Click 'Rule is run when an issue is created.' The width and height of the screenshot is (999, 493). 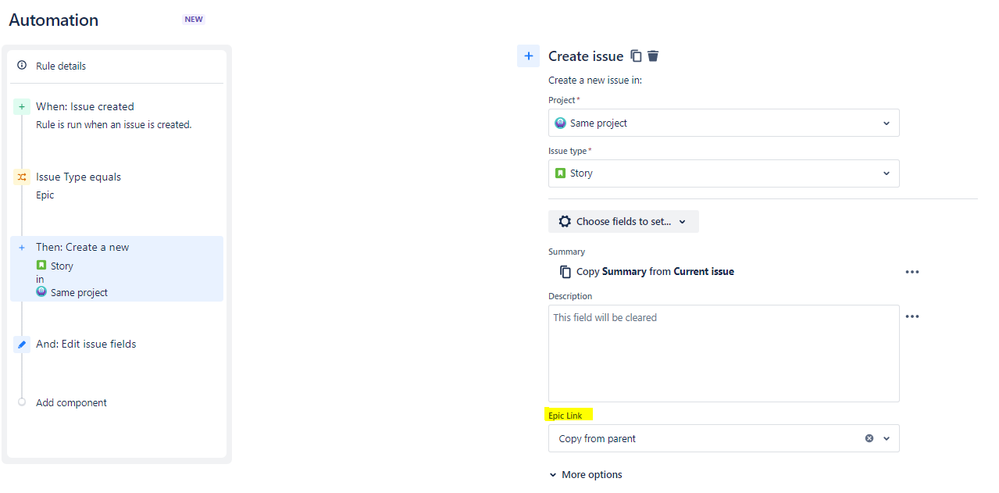tap(113, 125)
